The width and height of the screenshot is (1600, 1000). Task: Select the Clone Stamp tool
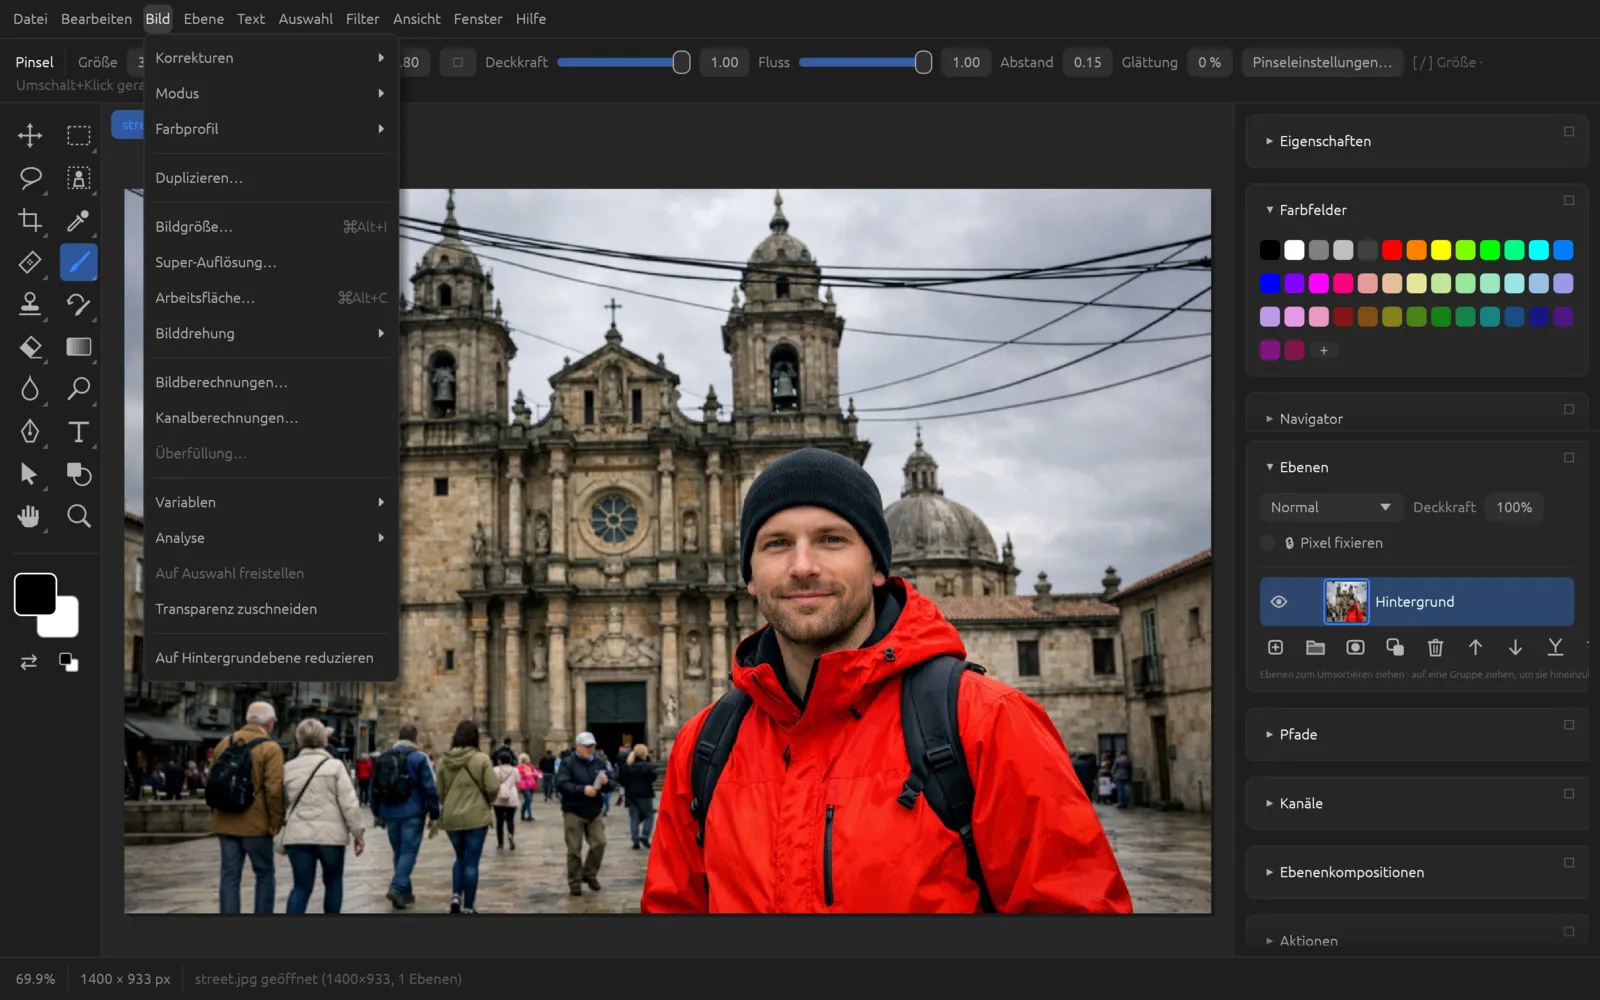[30, 304]
